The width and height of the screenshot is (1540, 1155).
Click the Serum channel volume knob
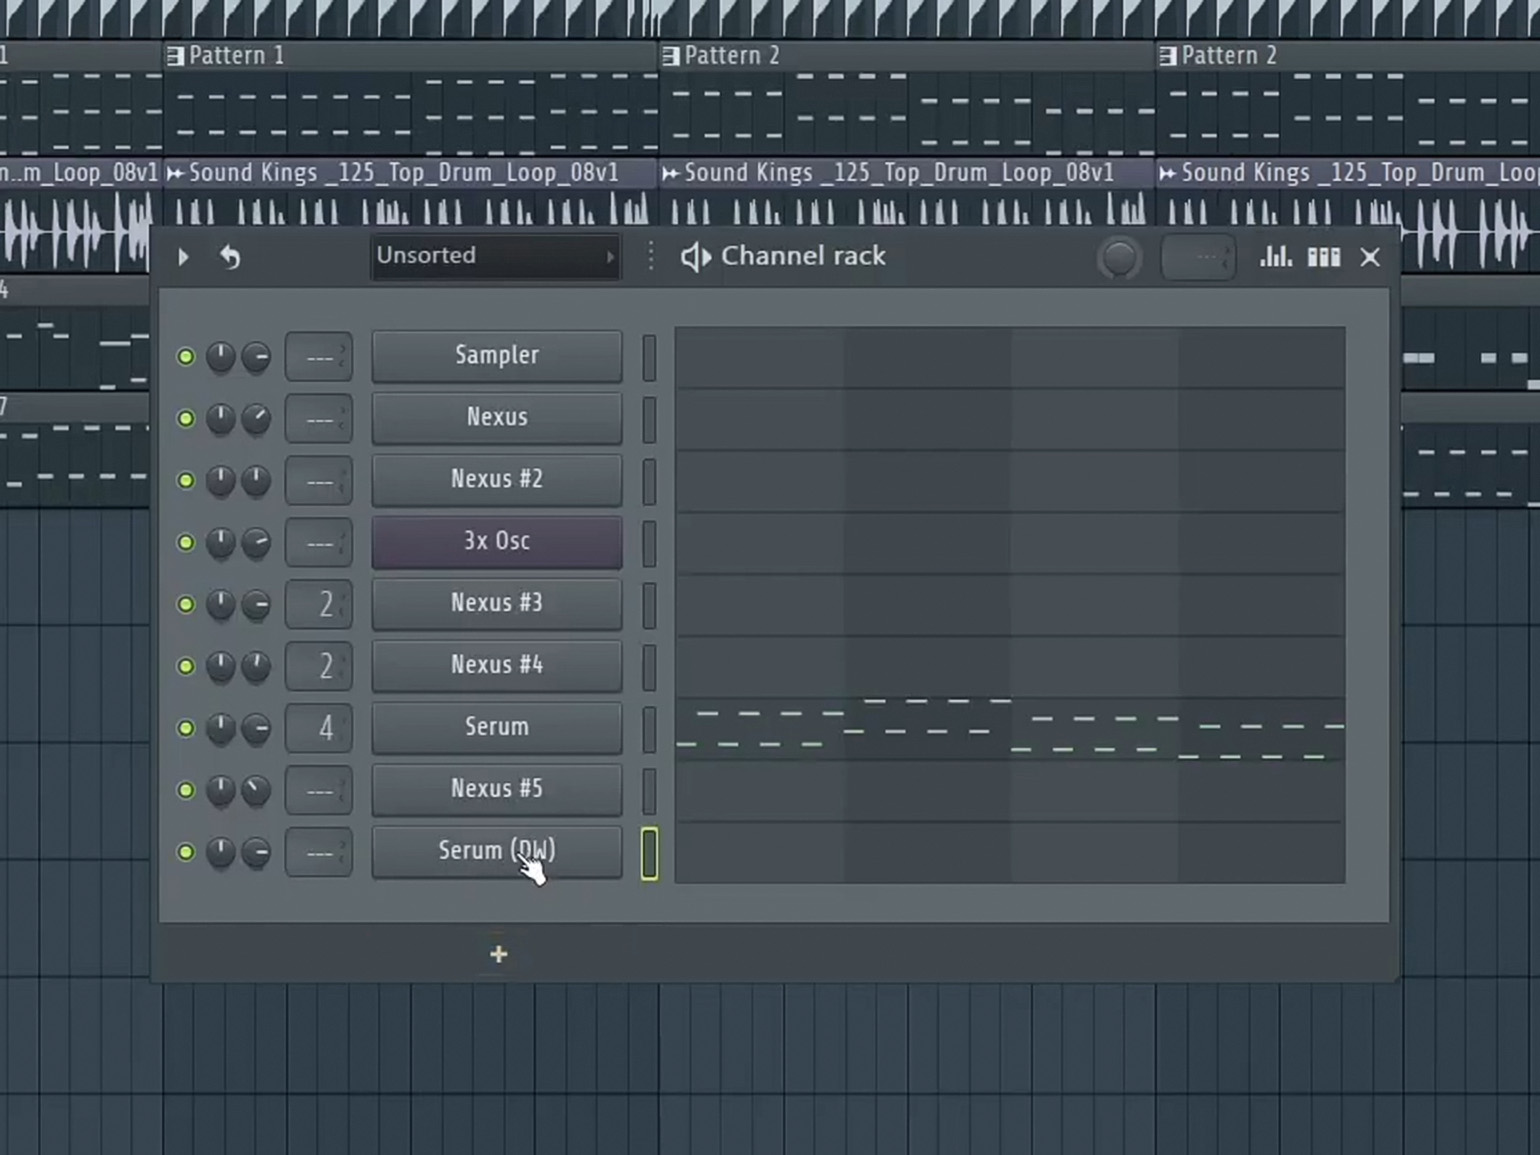(x=256, y=729)
